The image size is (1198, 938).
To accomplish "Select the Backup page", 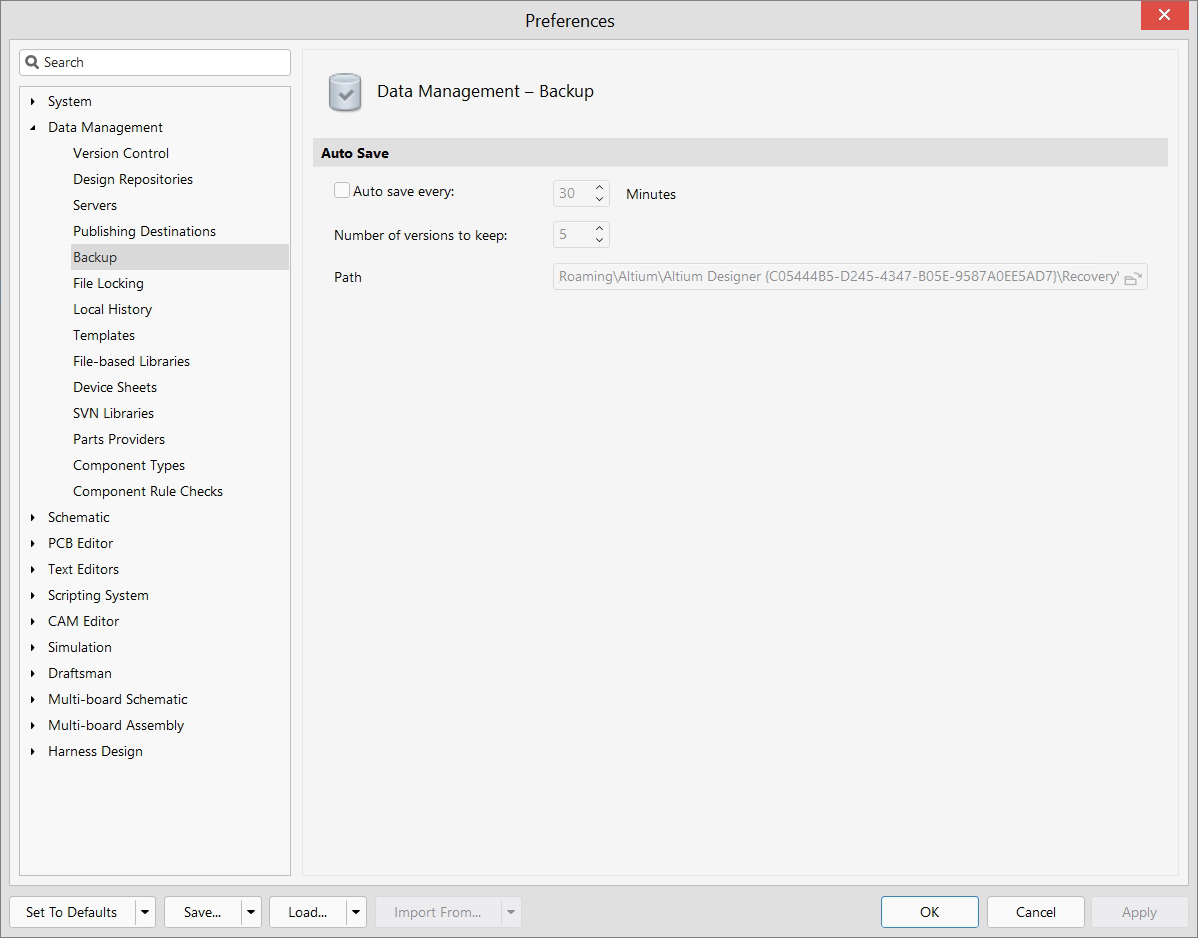I will [180, 257].
